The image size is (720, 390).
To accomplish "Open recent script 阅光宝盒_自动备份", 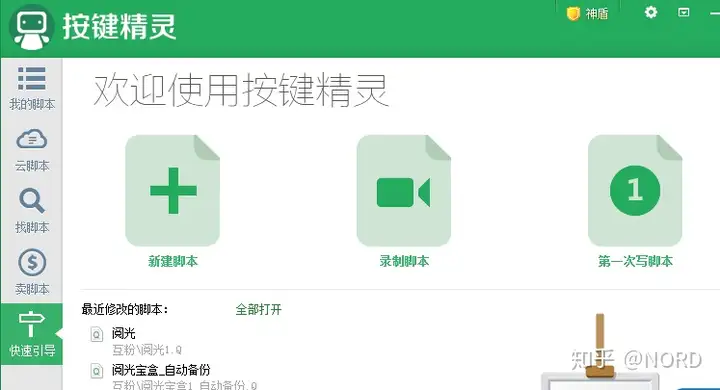I will (x=161, y=370).
